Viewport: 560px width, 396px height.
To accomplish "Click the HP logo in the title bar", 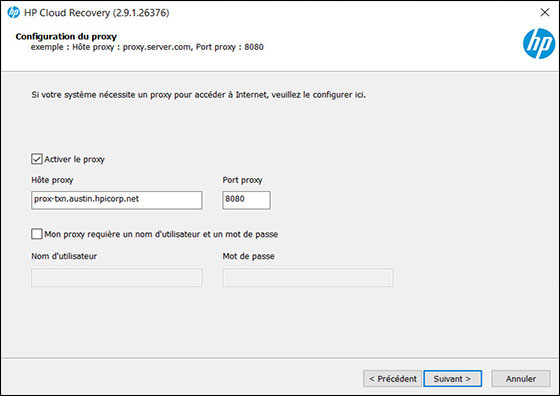I will click(14, 12).
